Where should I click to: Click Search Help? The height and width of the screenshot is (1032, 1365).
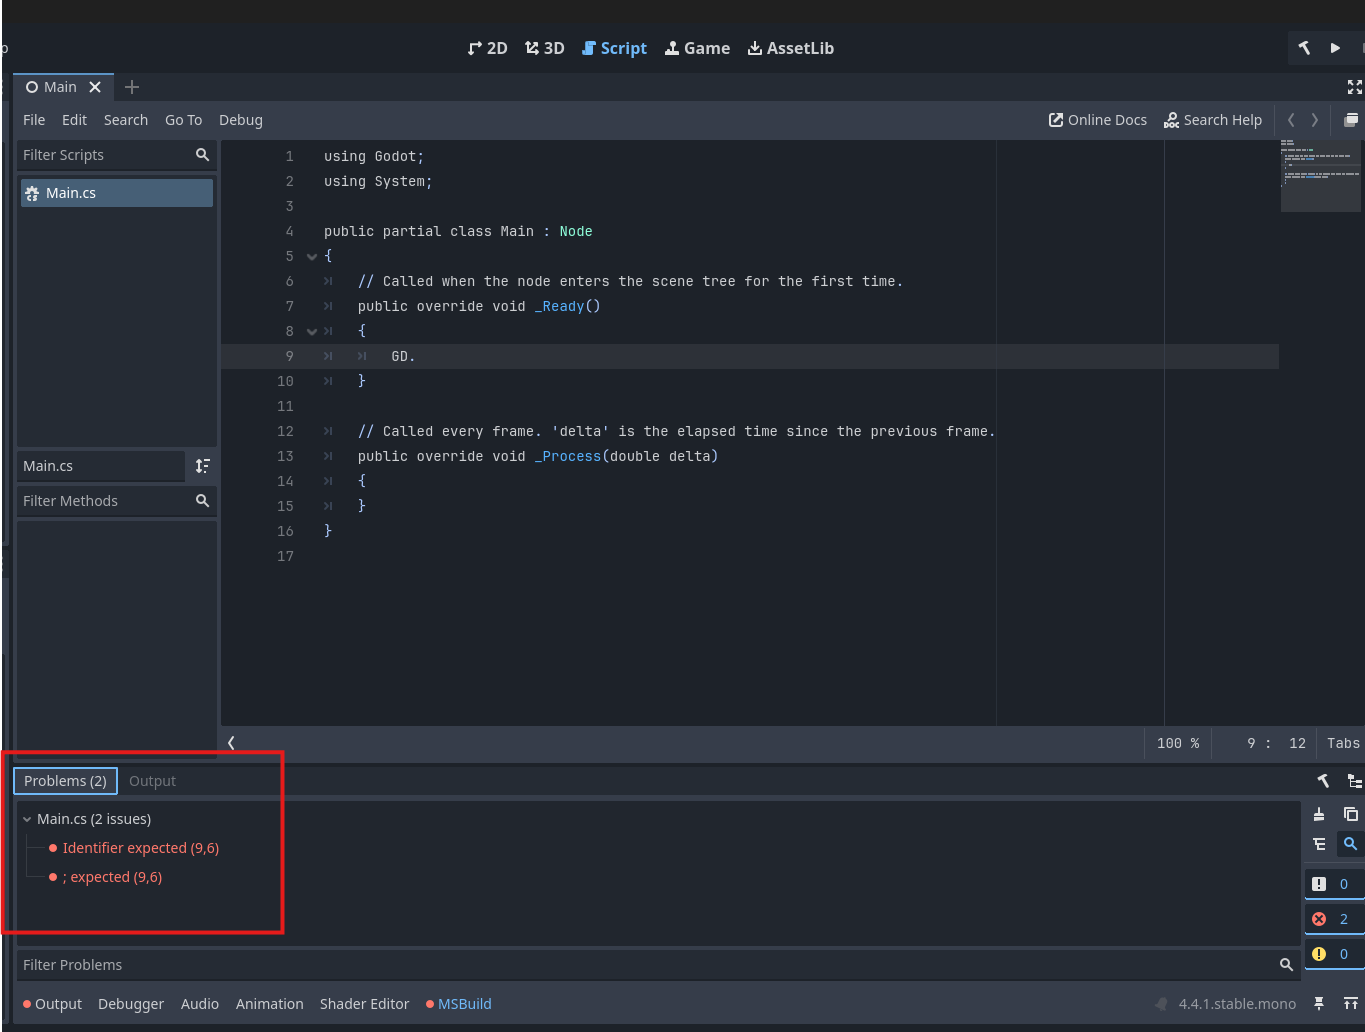click(1213, 120)
